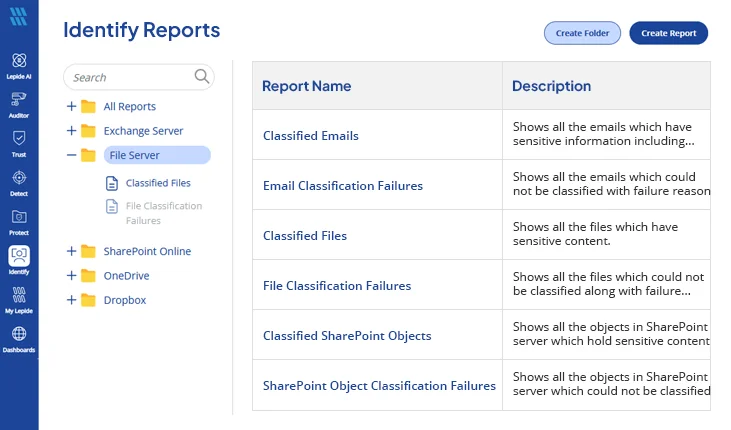
Task: Expand the Exchange Server folder
Action: click(x=71, y=131)
